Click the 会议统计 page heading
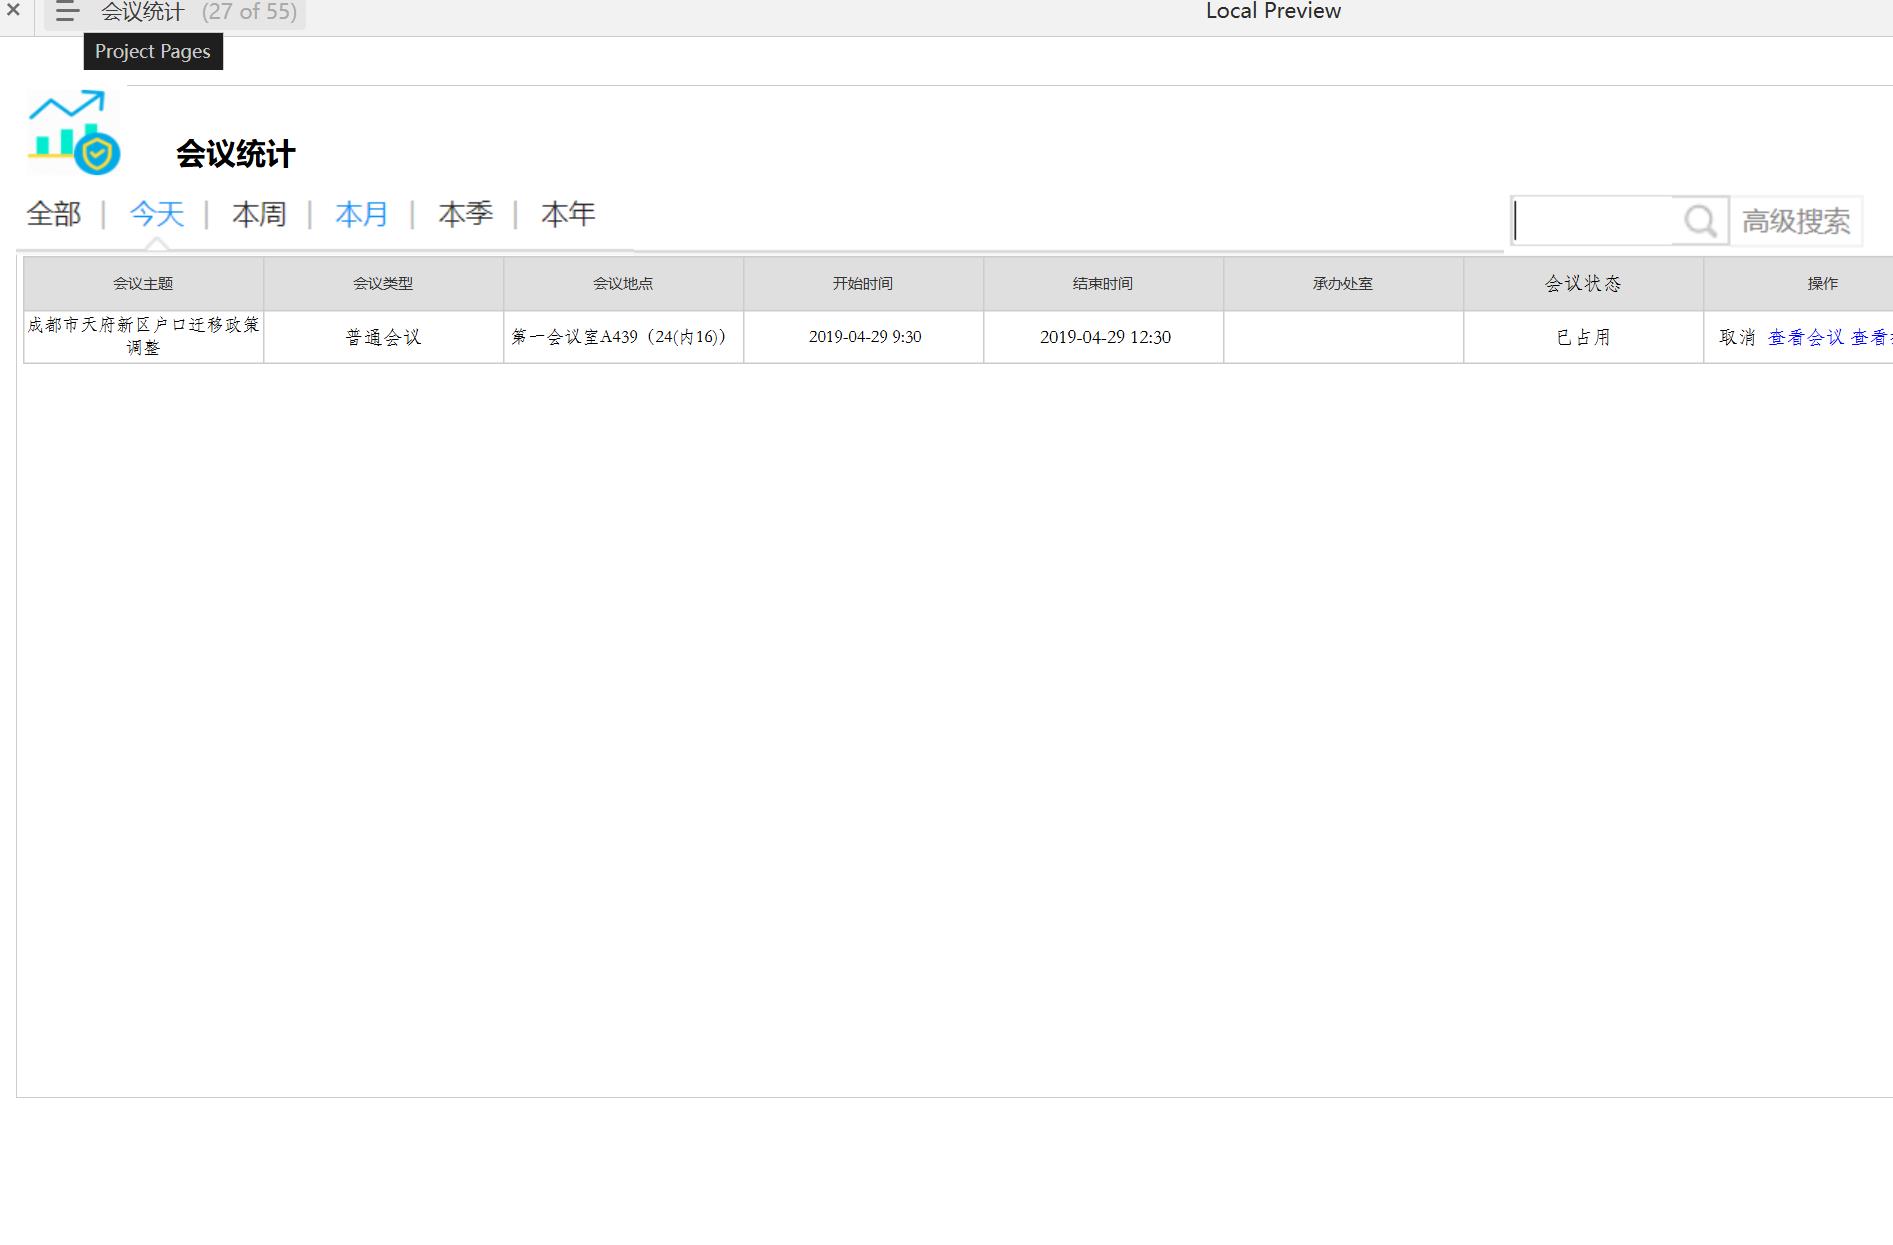Screen dimensions: 1893x1245 coord(236,154)
